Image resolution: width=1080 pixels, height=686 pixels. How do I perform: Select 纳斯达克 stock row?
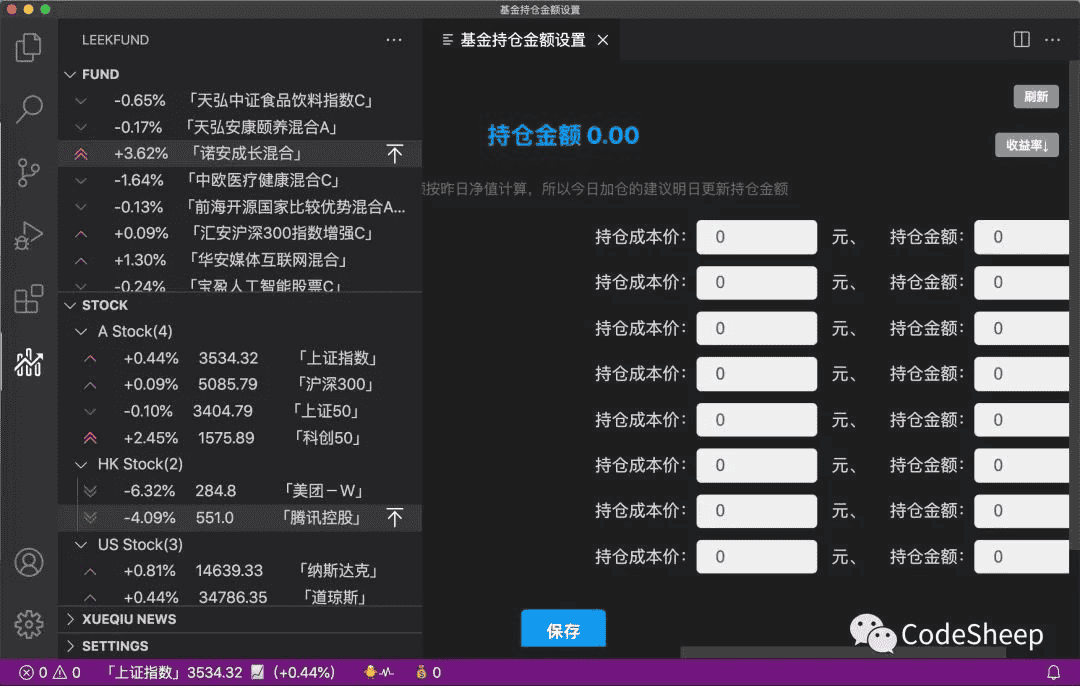point(240,571)
